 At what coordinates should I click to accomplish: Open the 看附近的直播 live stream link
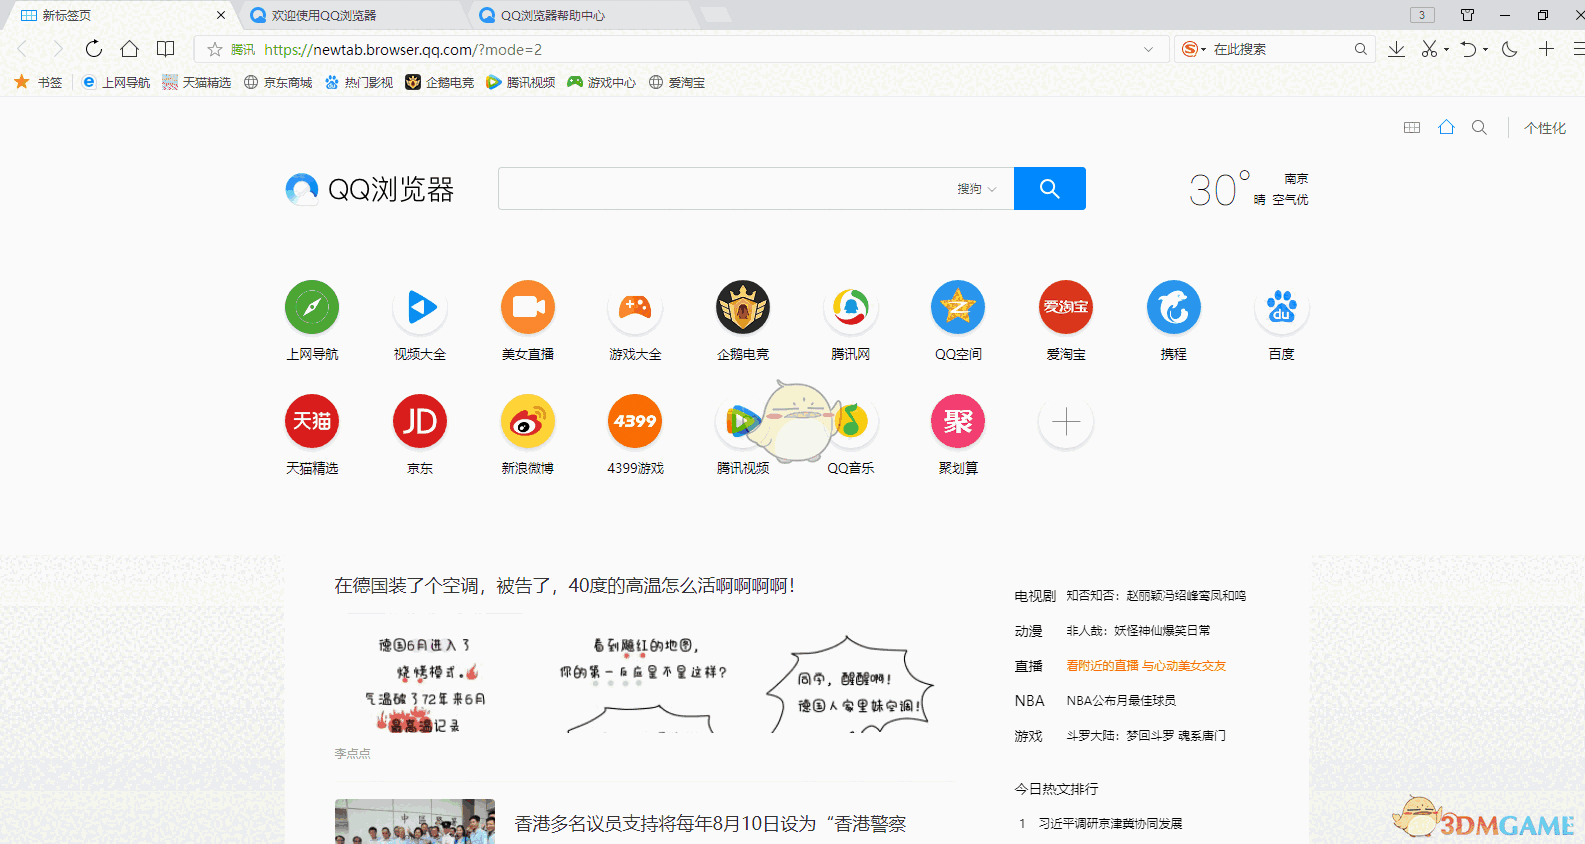coord(1146,665)
